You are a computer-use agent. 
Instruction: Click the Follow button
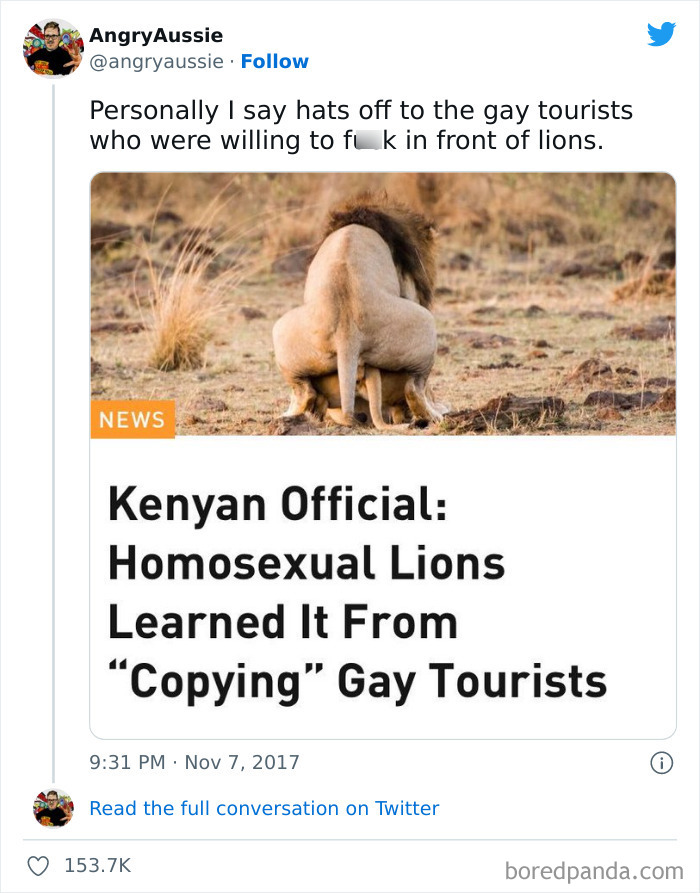click(x=275, y=62)
